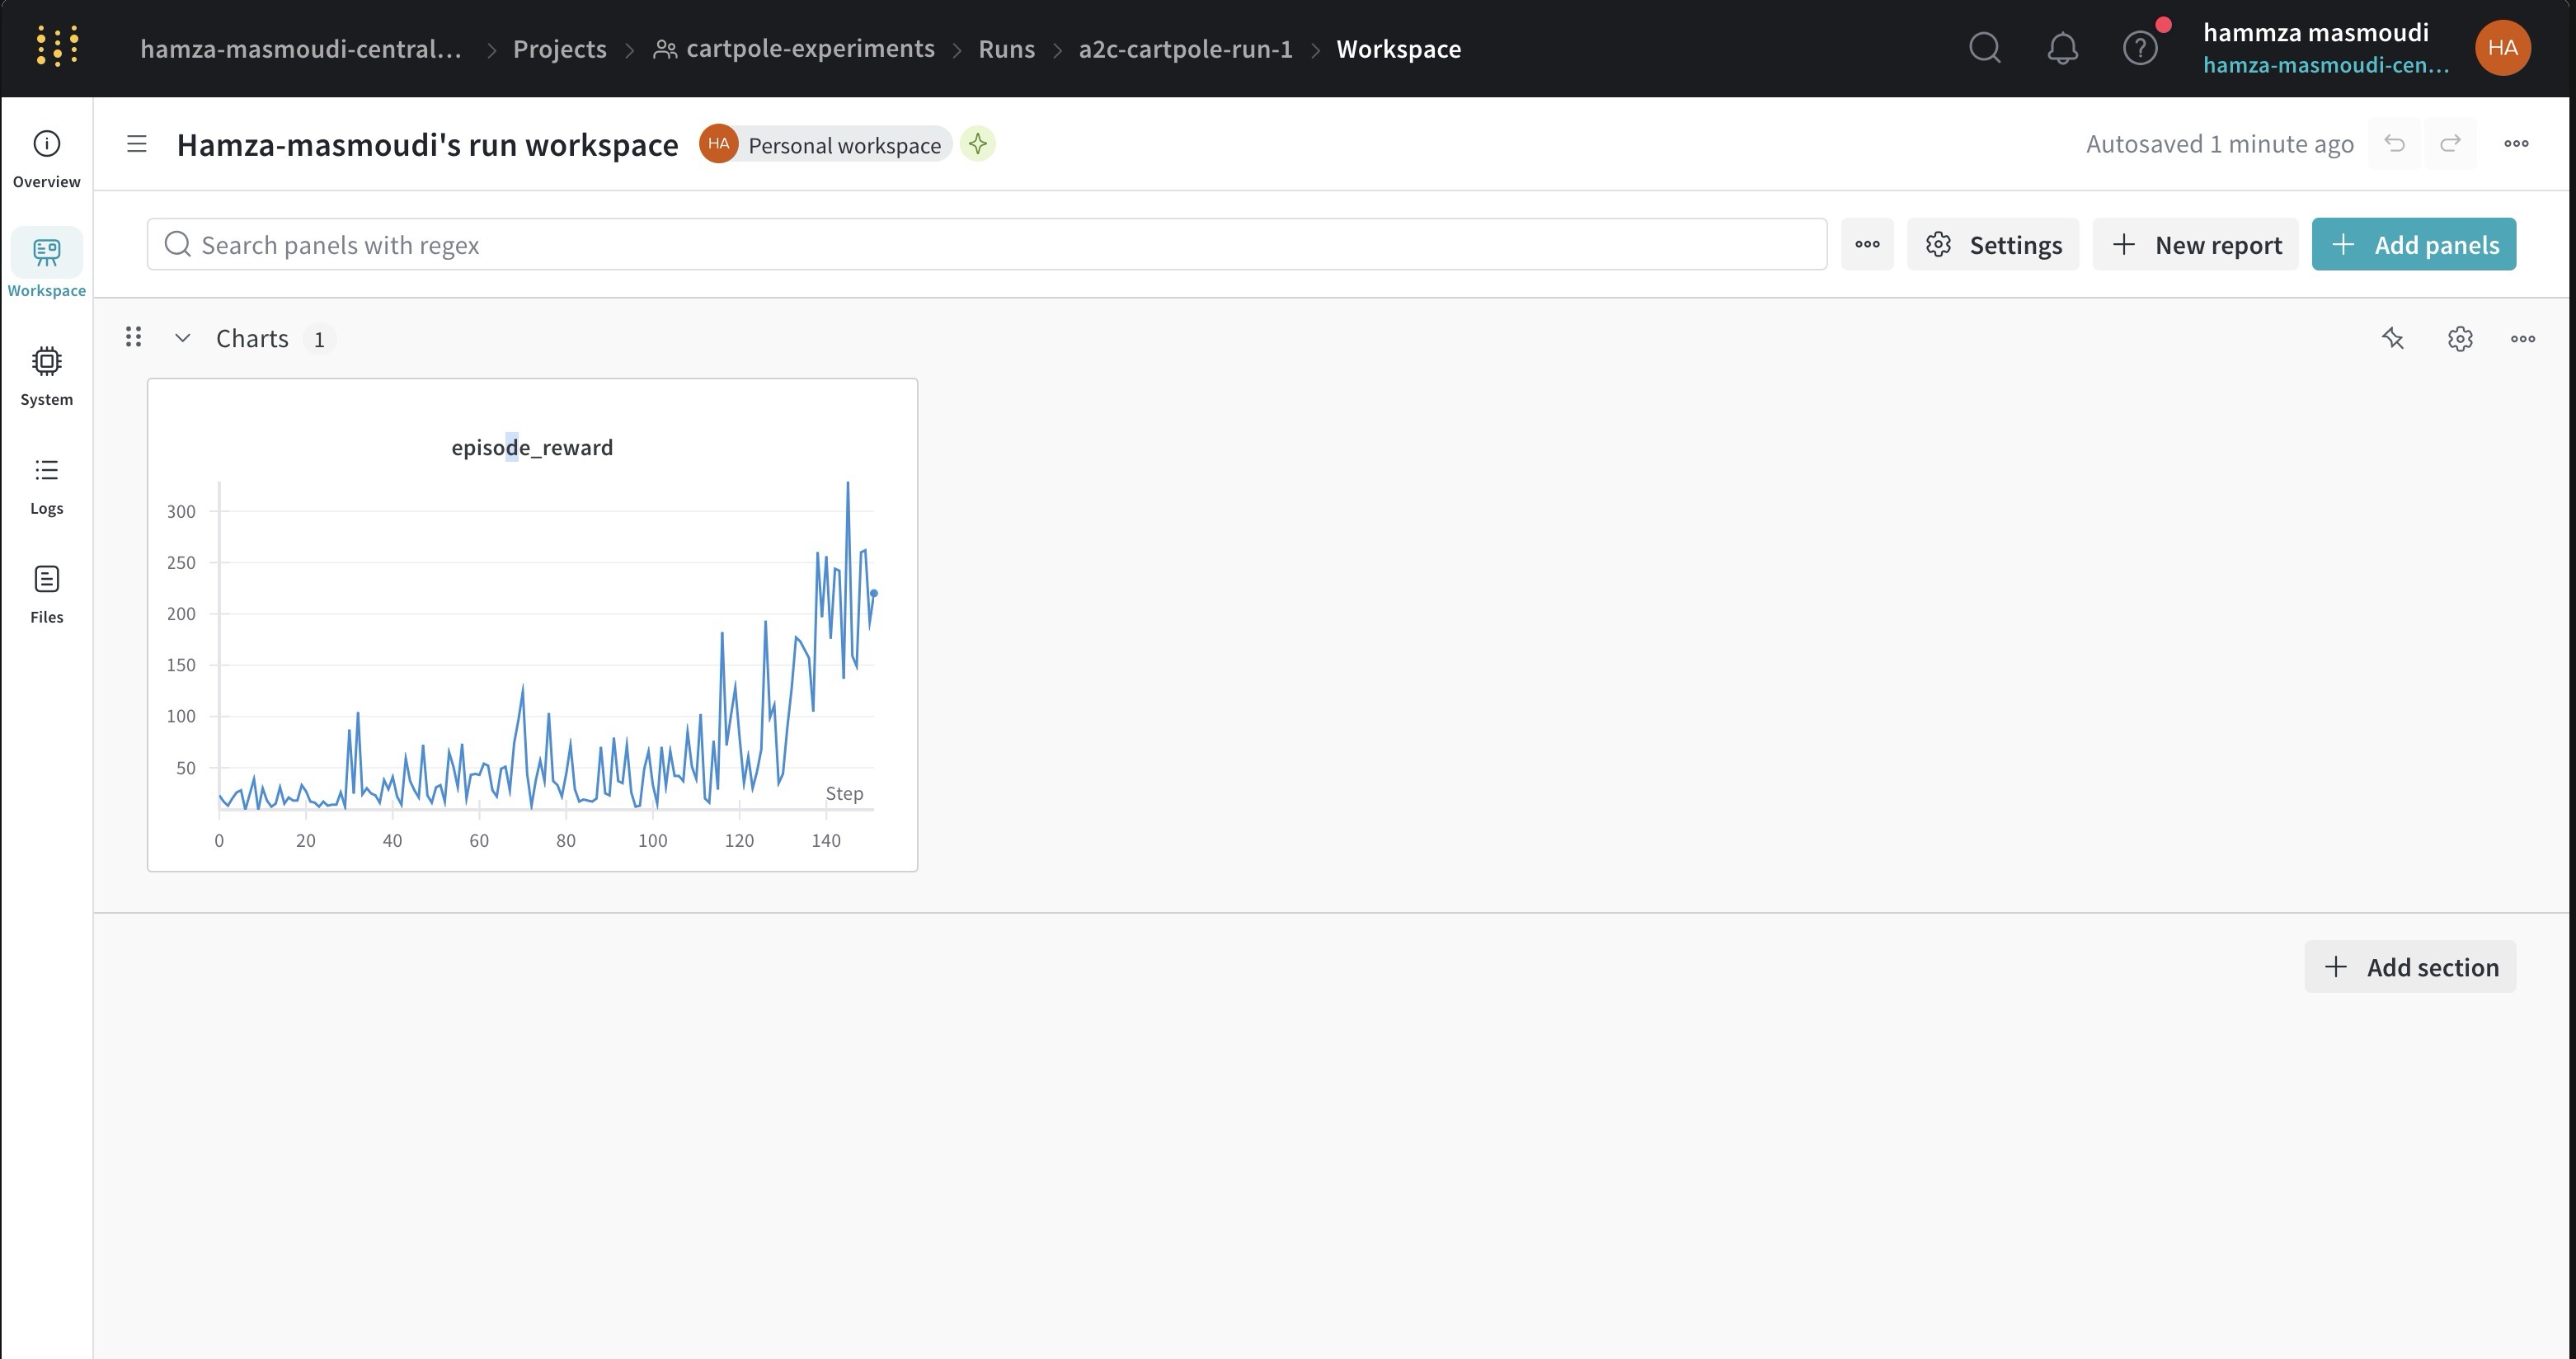Click the episode_reward chart title
Viewport: 2576px width, 1359px height.
pos(532,447)
